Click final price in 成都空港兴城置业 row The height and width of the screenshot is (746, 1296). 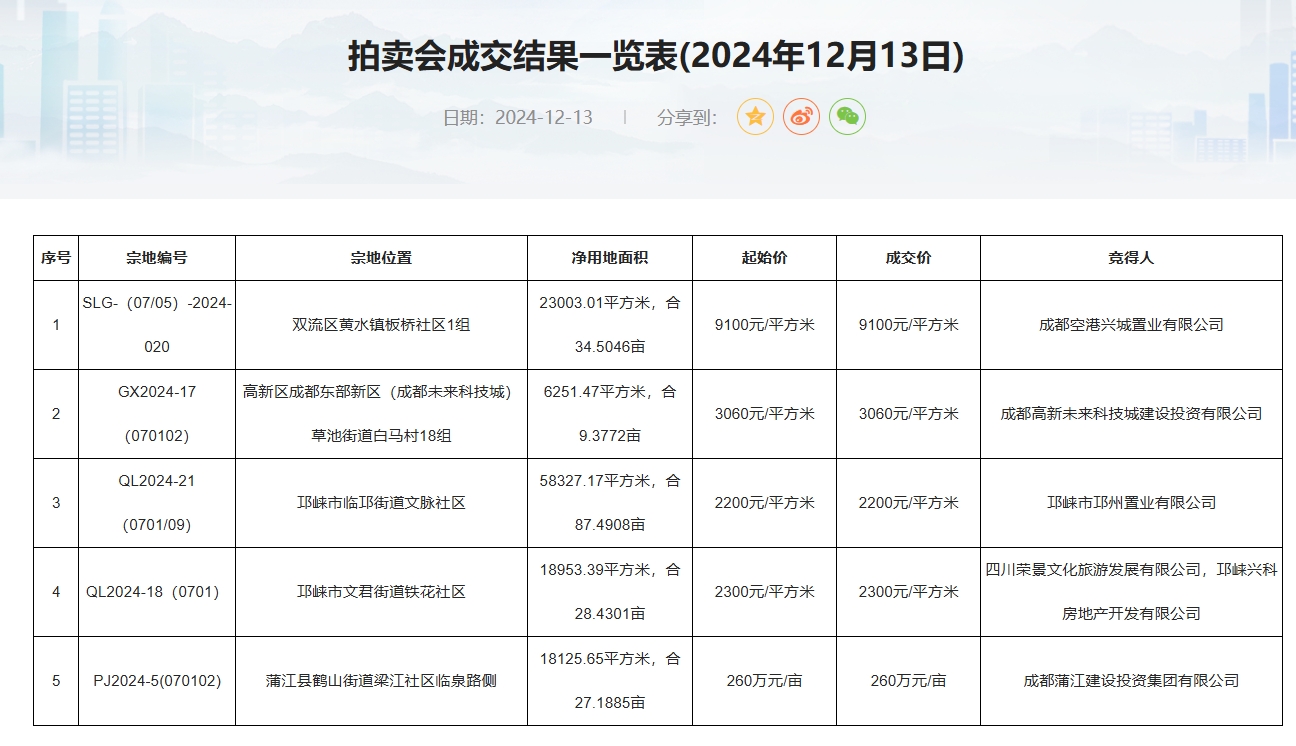[908, 325]
